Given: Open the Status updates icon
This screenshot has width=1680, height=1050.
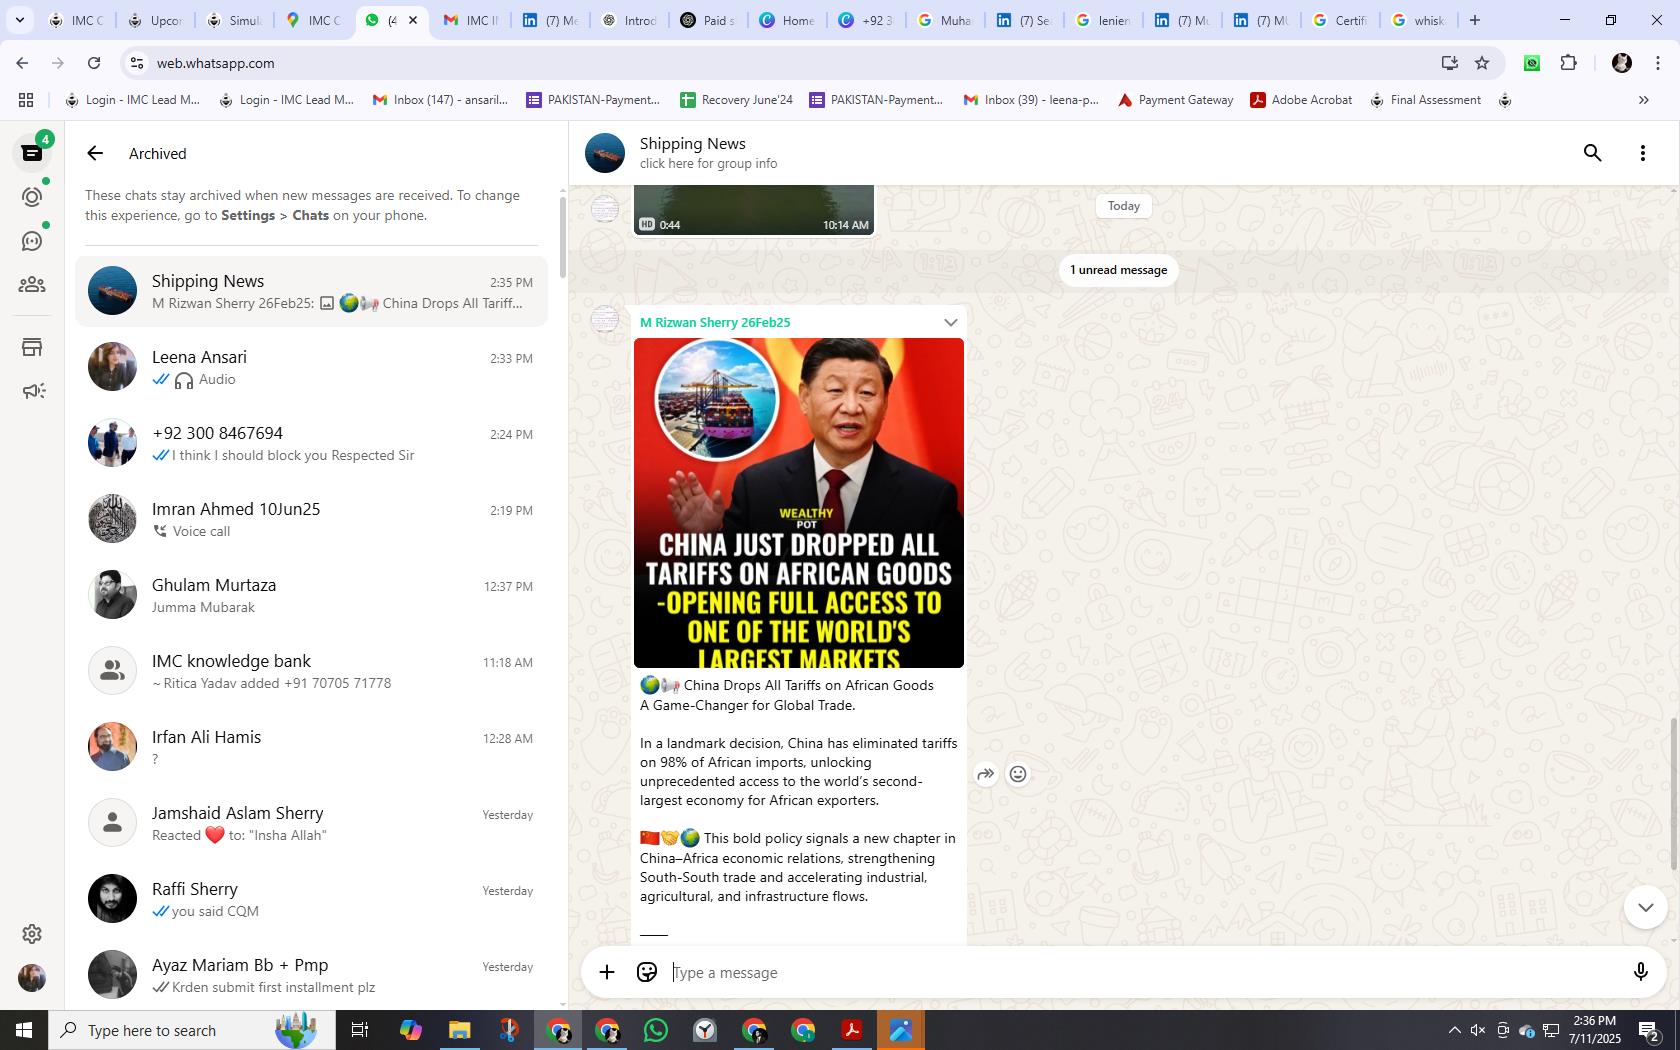Looking at the screenshot, I should click(32, 197).
